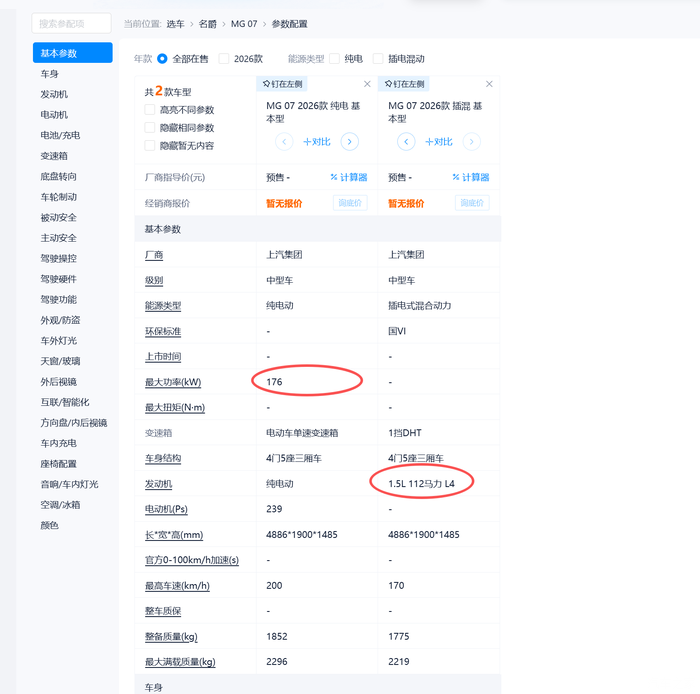Check the 2026款 year filter

pos(224,59)
